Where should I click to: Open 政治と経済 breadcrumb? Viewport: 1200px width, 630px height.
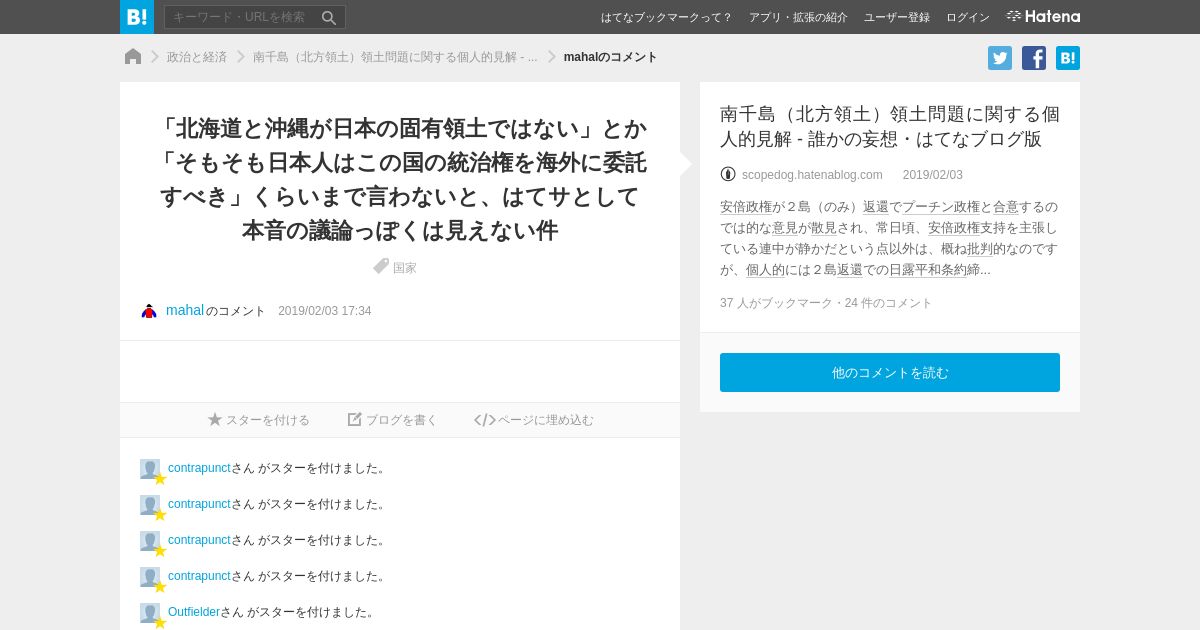click(197, 57)
